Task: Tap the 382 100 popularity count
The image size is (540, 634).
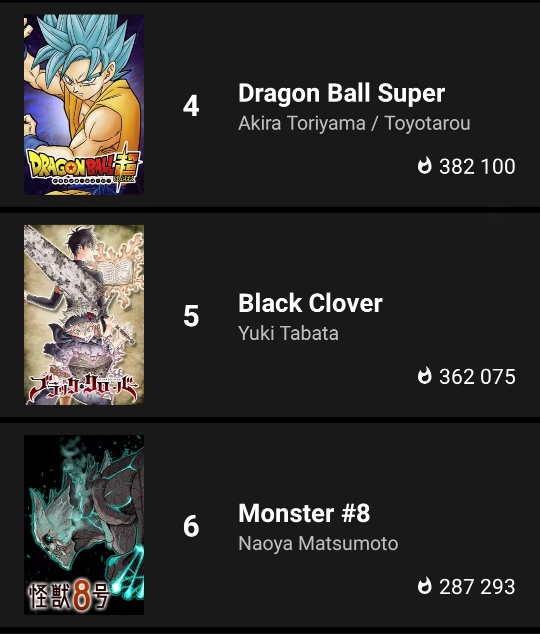Action: click(477, 167)
